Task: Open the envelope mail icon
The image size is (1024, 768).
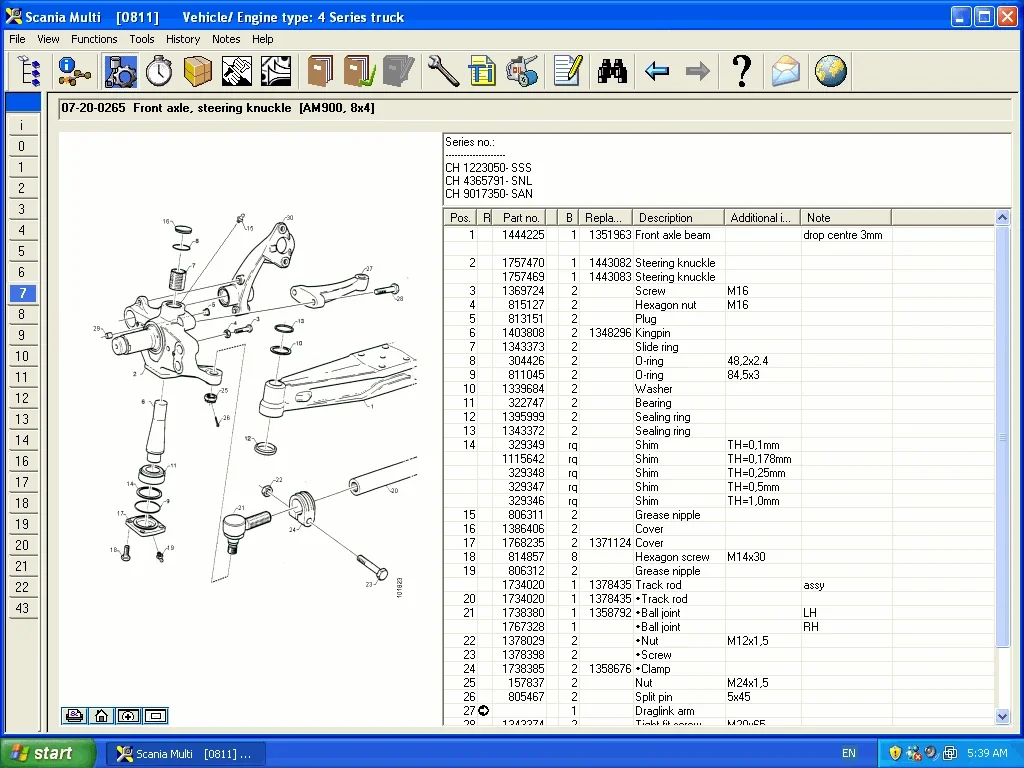Action: [786, 71]
